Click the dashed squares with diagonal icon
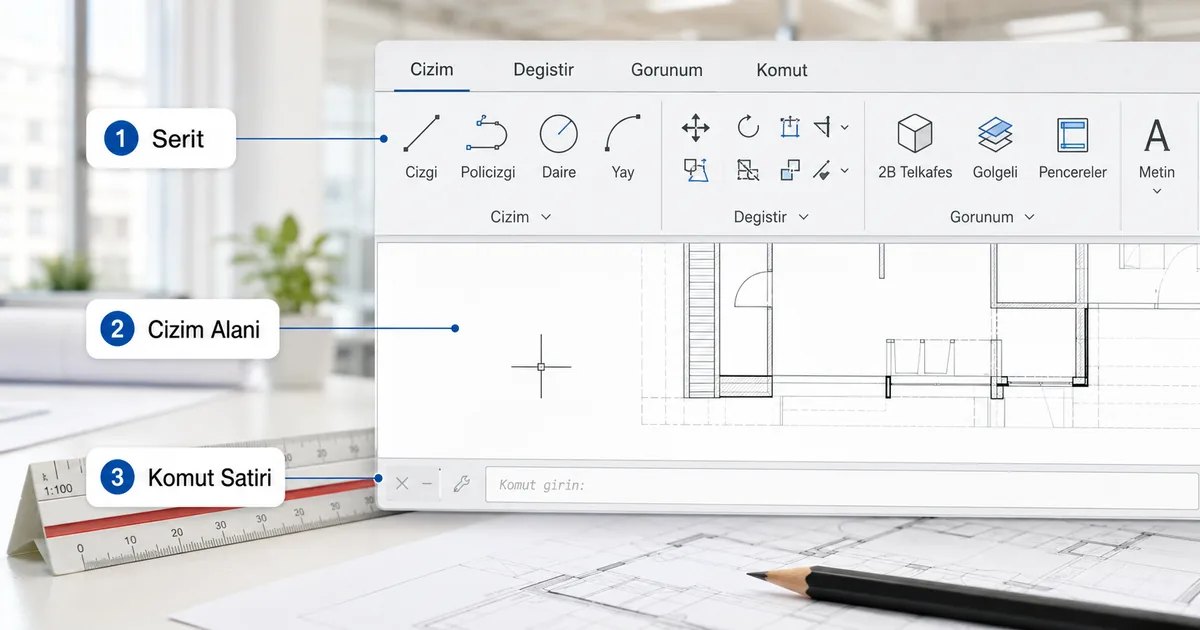 tap(748, 170)
